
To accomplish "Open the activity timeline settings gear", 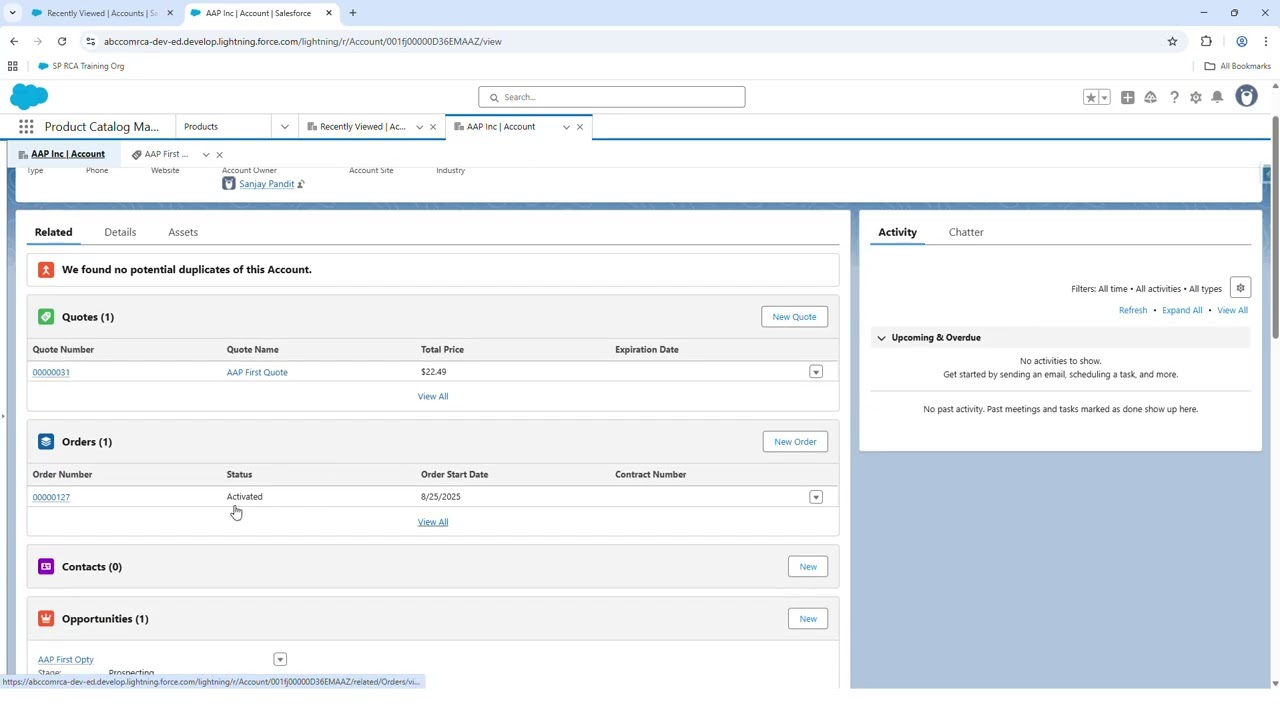I will click(1240, 288).
